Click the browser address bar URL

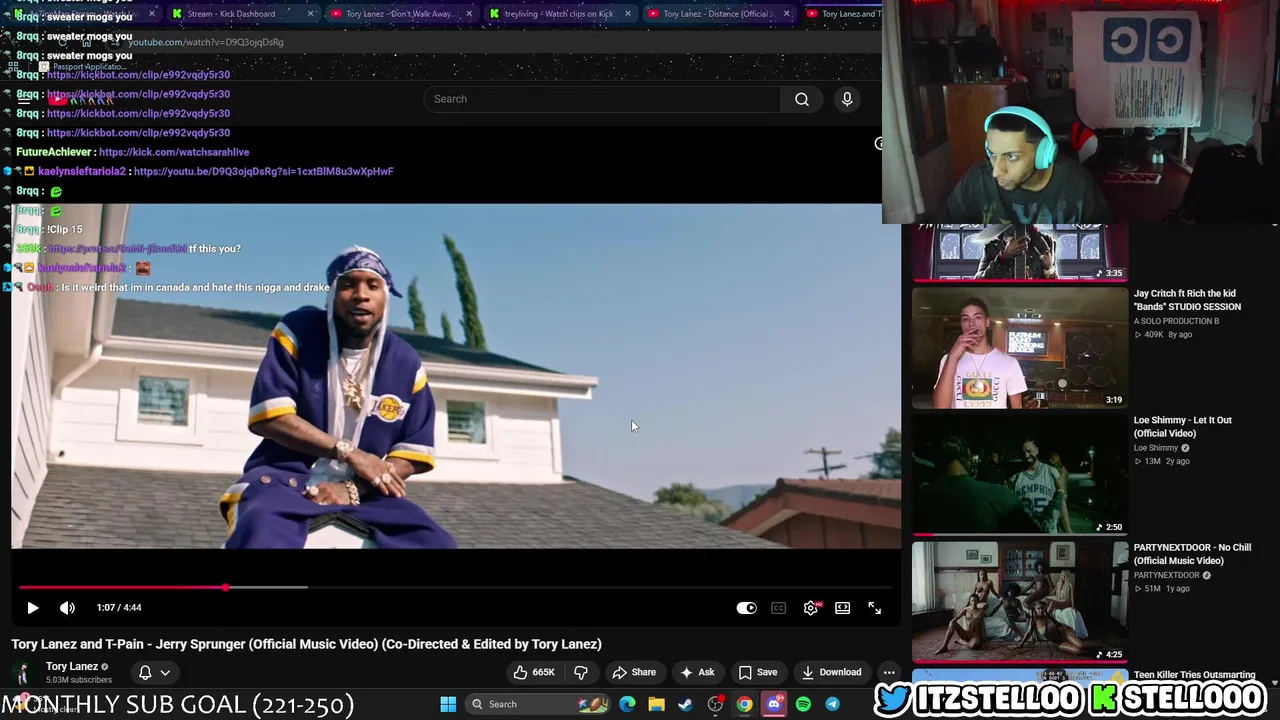pos(205,42)
